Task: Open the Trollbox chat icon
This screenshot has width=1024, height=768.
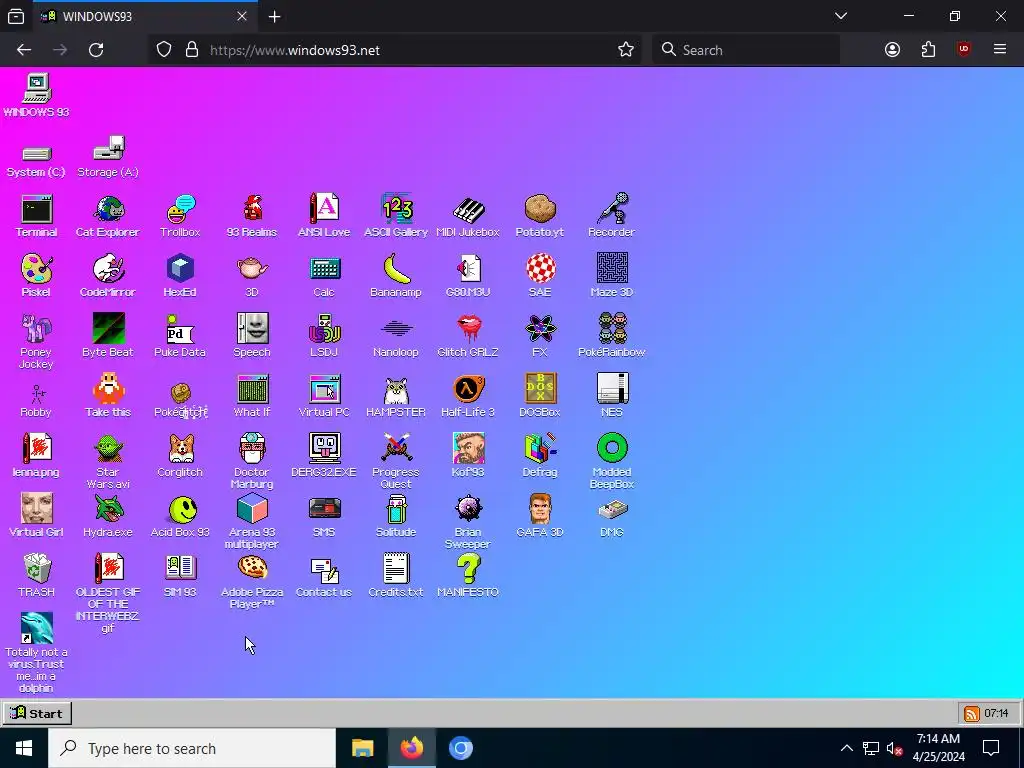Action: click(x=180, y=216)
